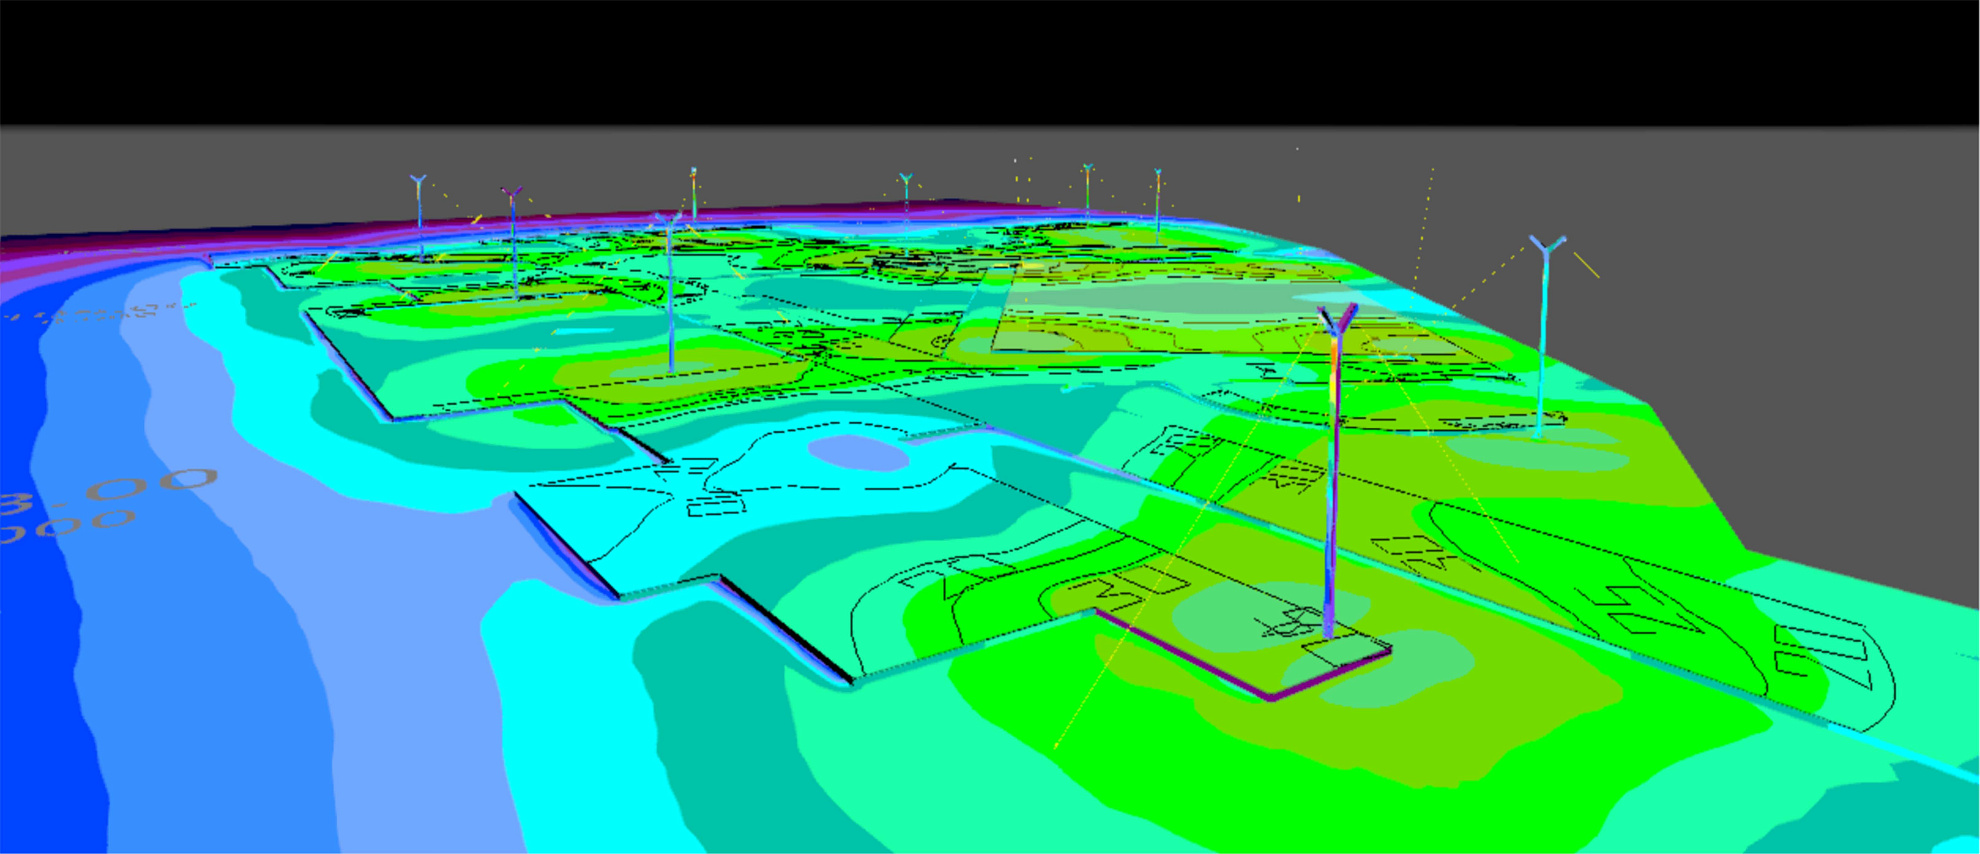
Task: Click the black sky area above horizon
Action: pos(990,60)
